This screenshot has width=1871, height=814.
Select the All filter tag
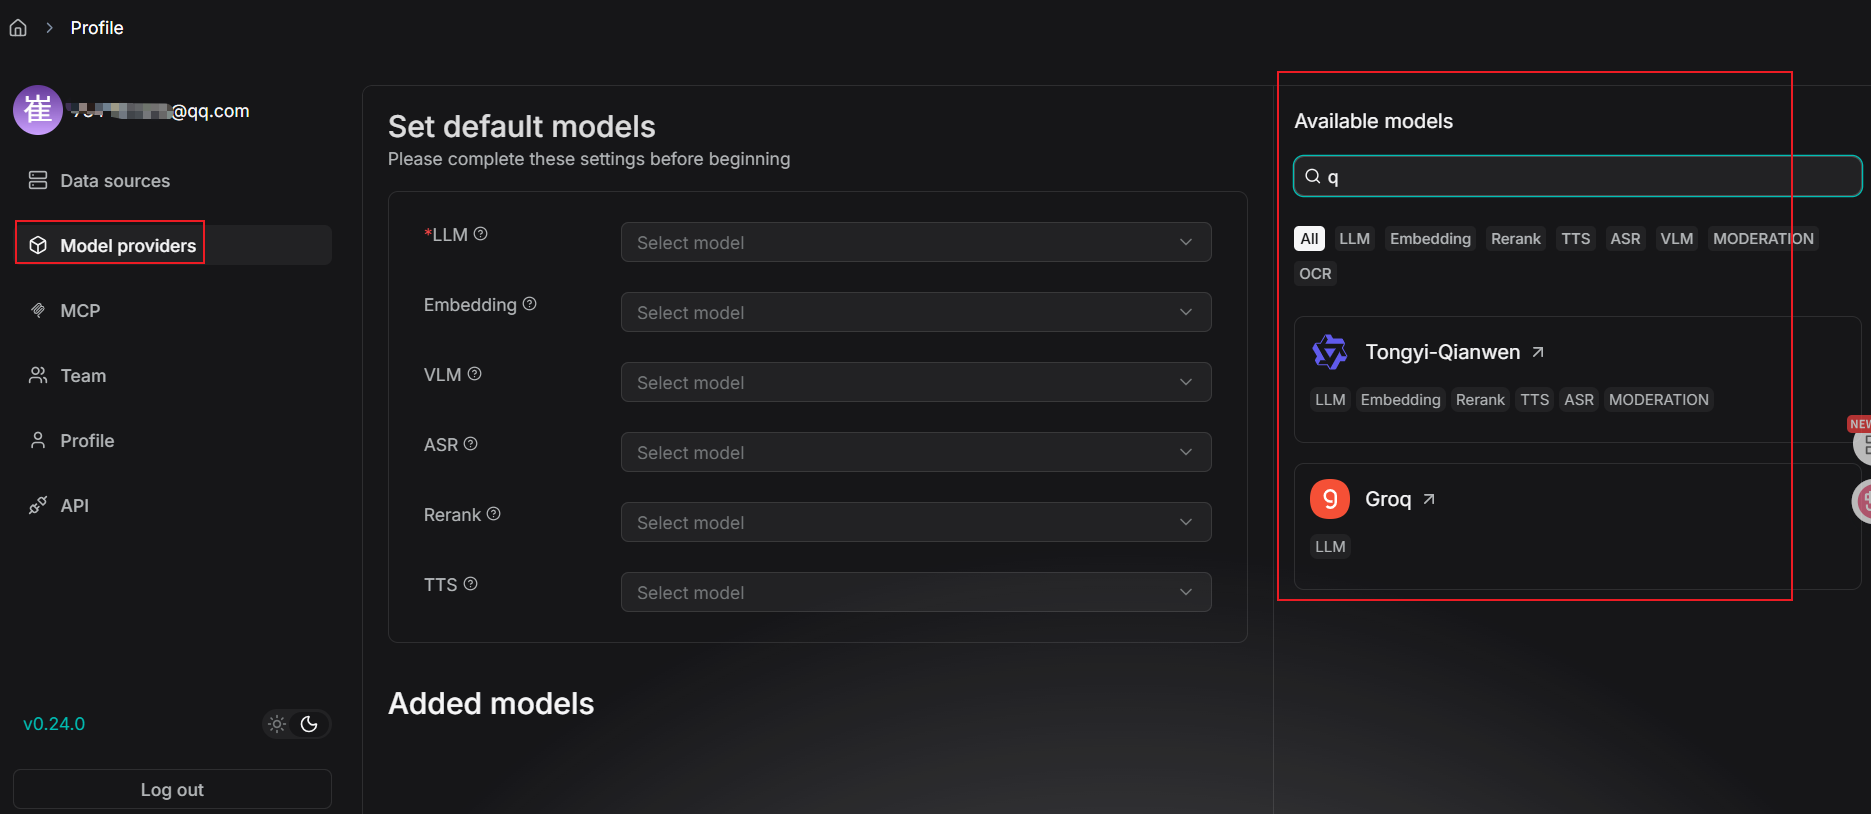1310,239
